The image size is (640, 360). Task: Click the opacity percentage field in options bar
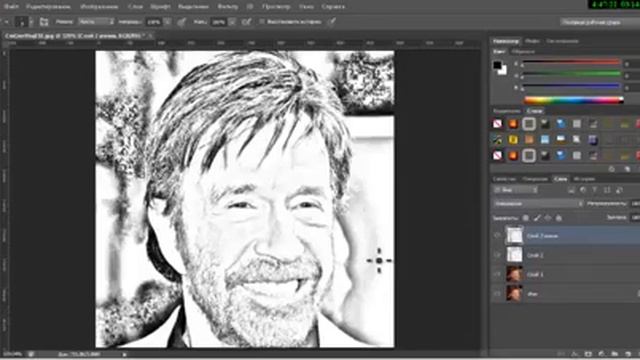pyautogui.click(x=154, y=22)
